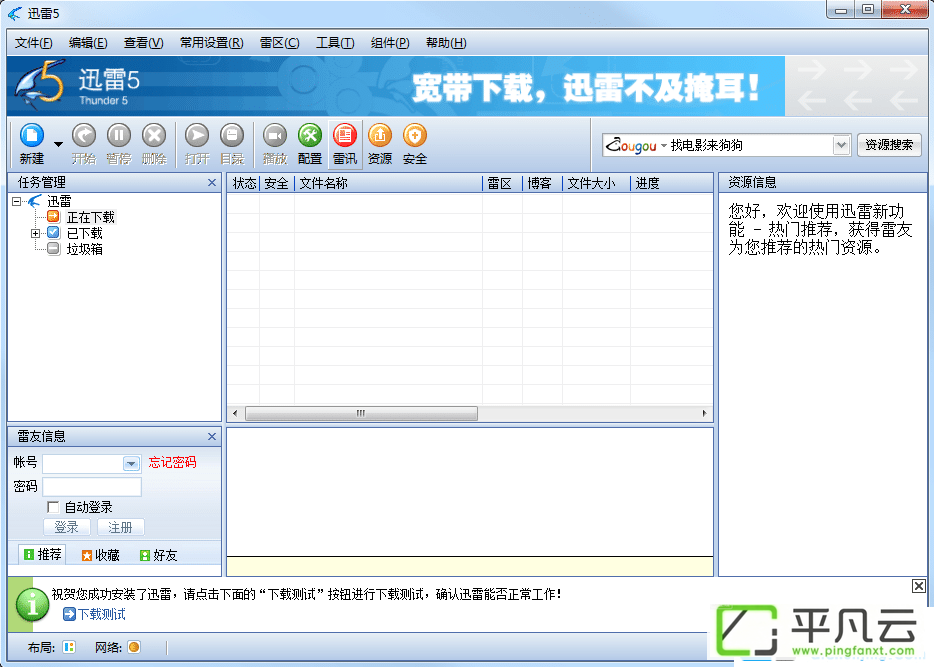
Task: Open the 雷区(C) menu
Action: (x=279, y=43)
